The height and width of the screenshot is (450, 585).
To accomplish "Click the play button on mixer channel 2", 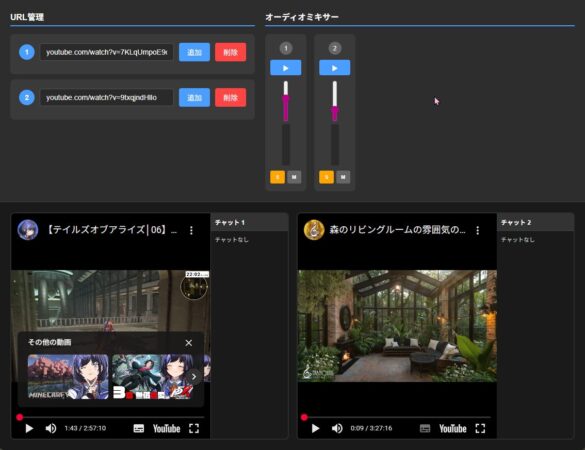I will (334, 68).
